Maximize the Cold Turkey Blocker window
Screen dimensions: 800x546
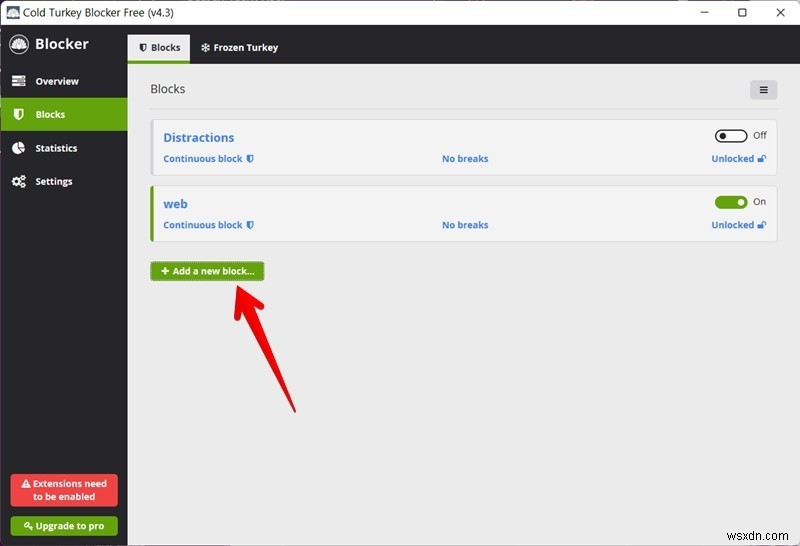[742, 12]
